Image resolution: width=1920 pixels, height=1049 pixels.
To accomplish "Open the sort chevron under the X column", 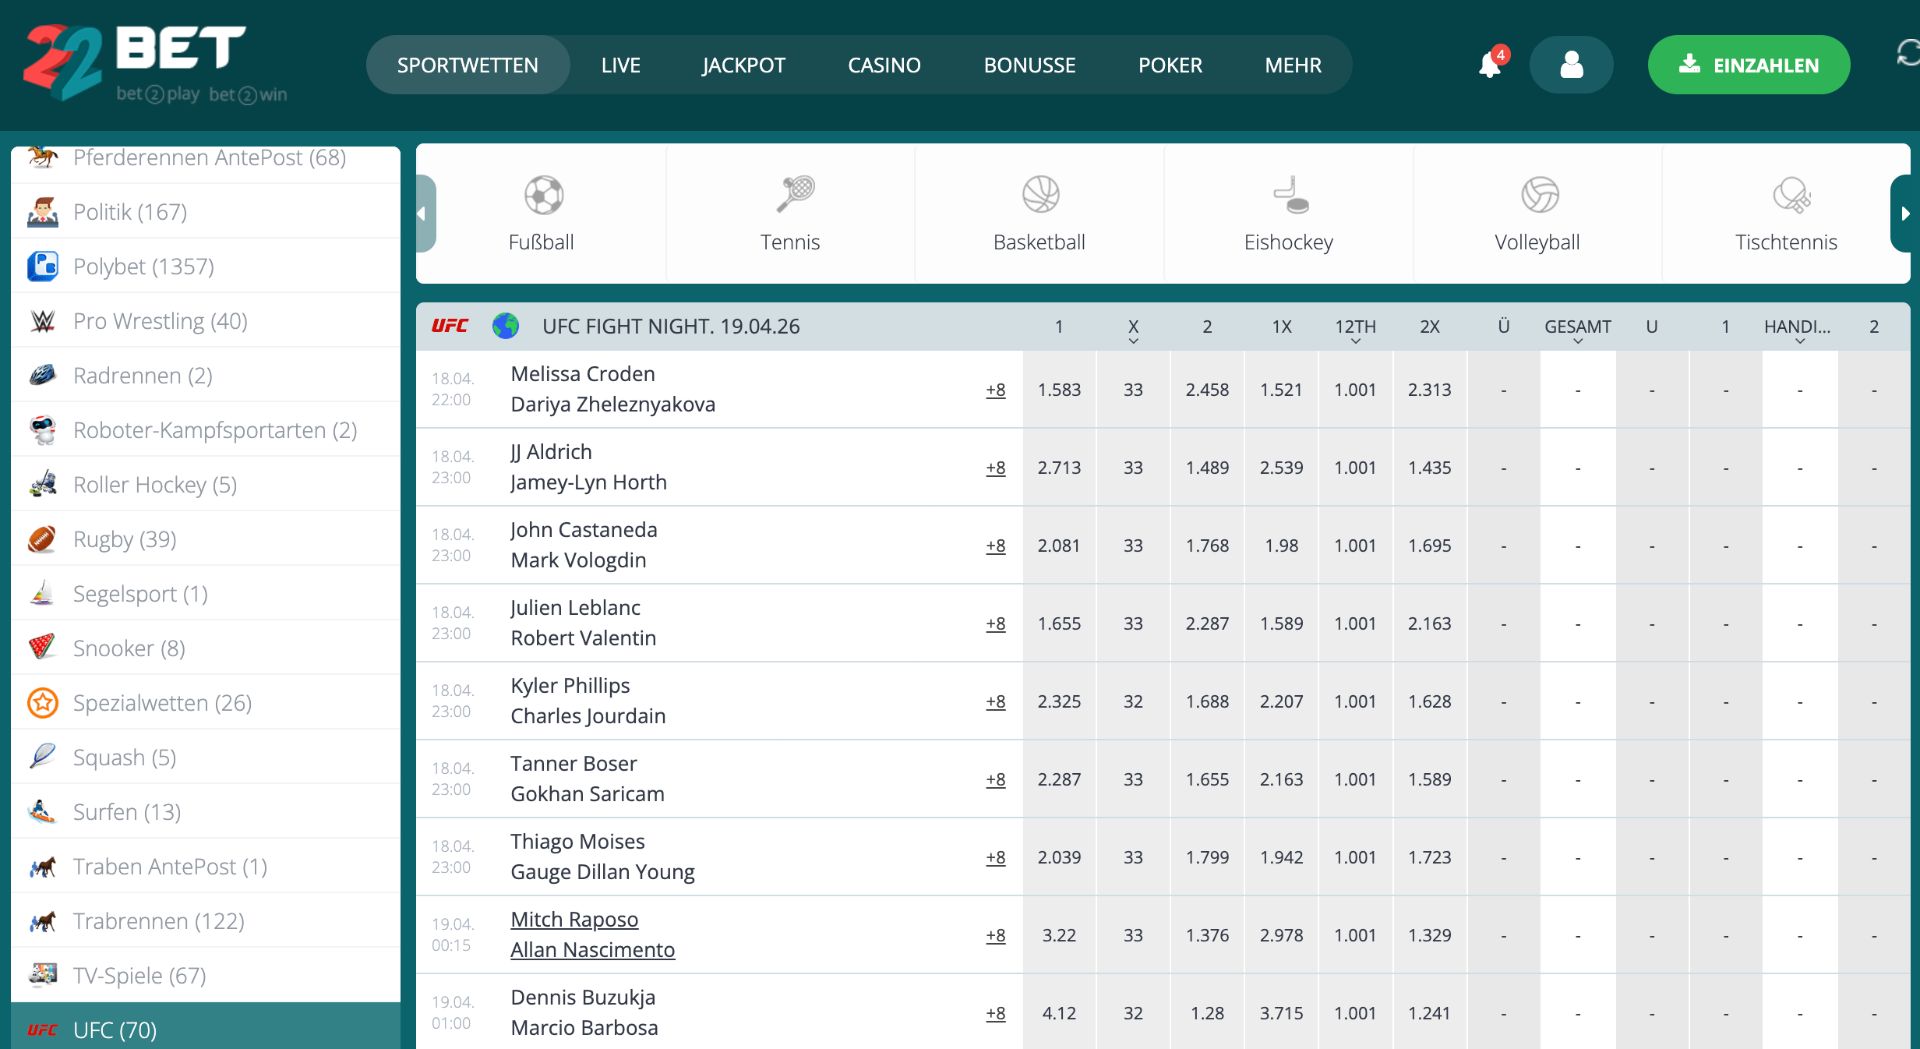I will tap(1133, 340).
